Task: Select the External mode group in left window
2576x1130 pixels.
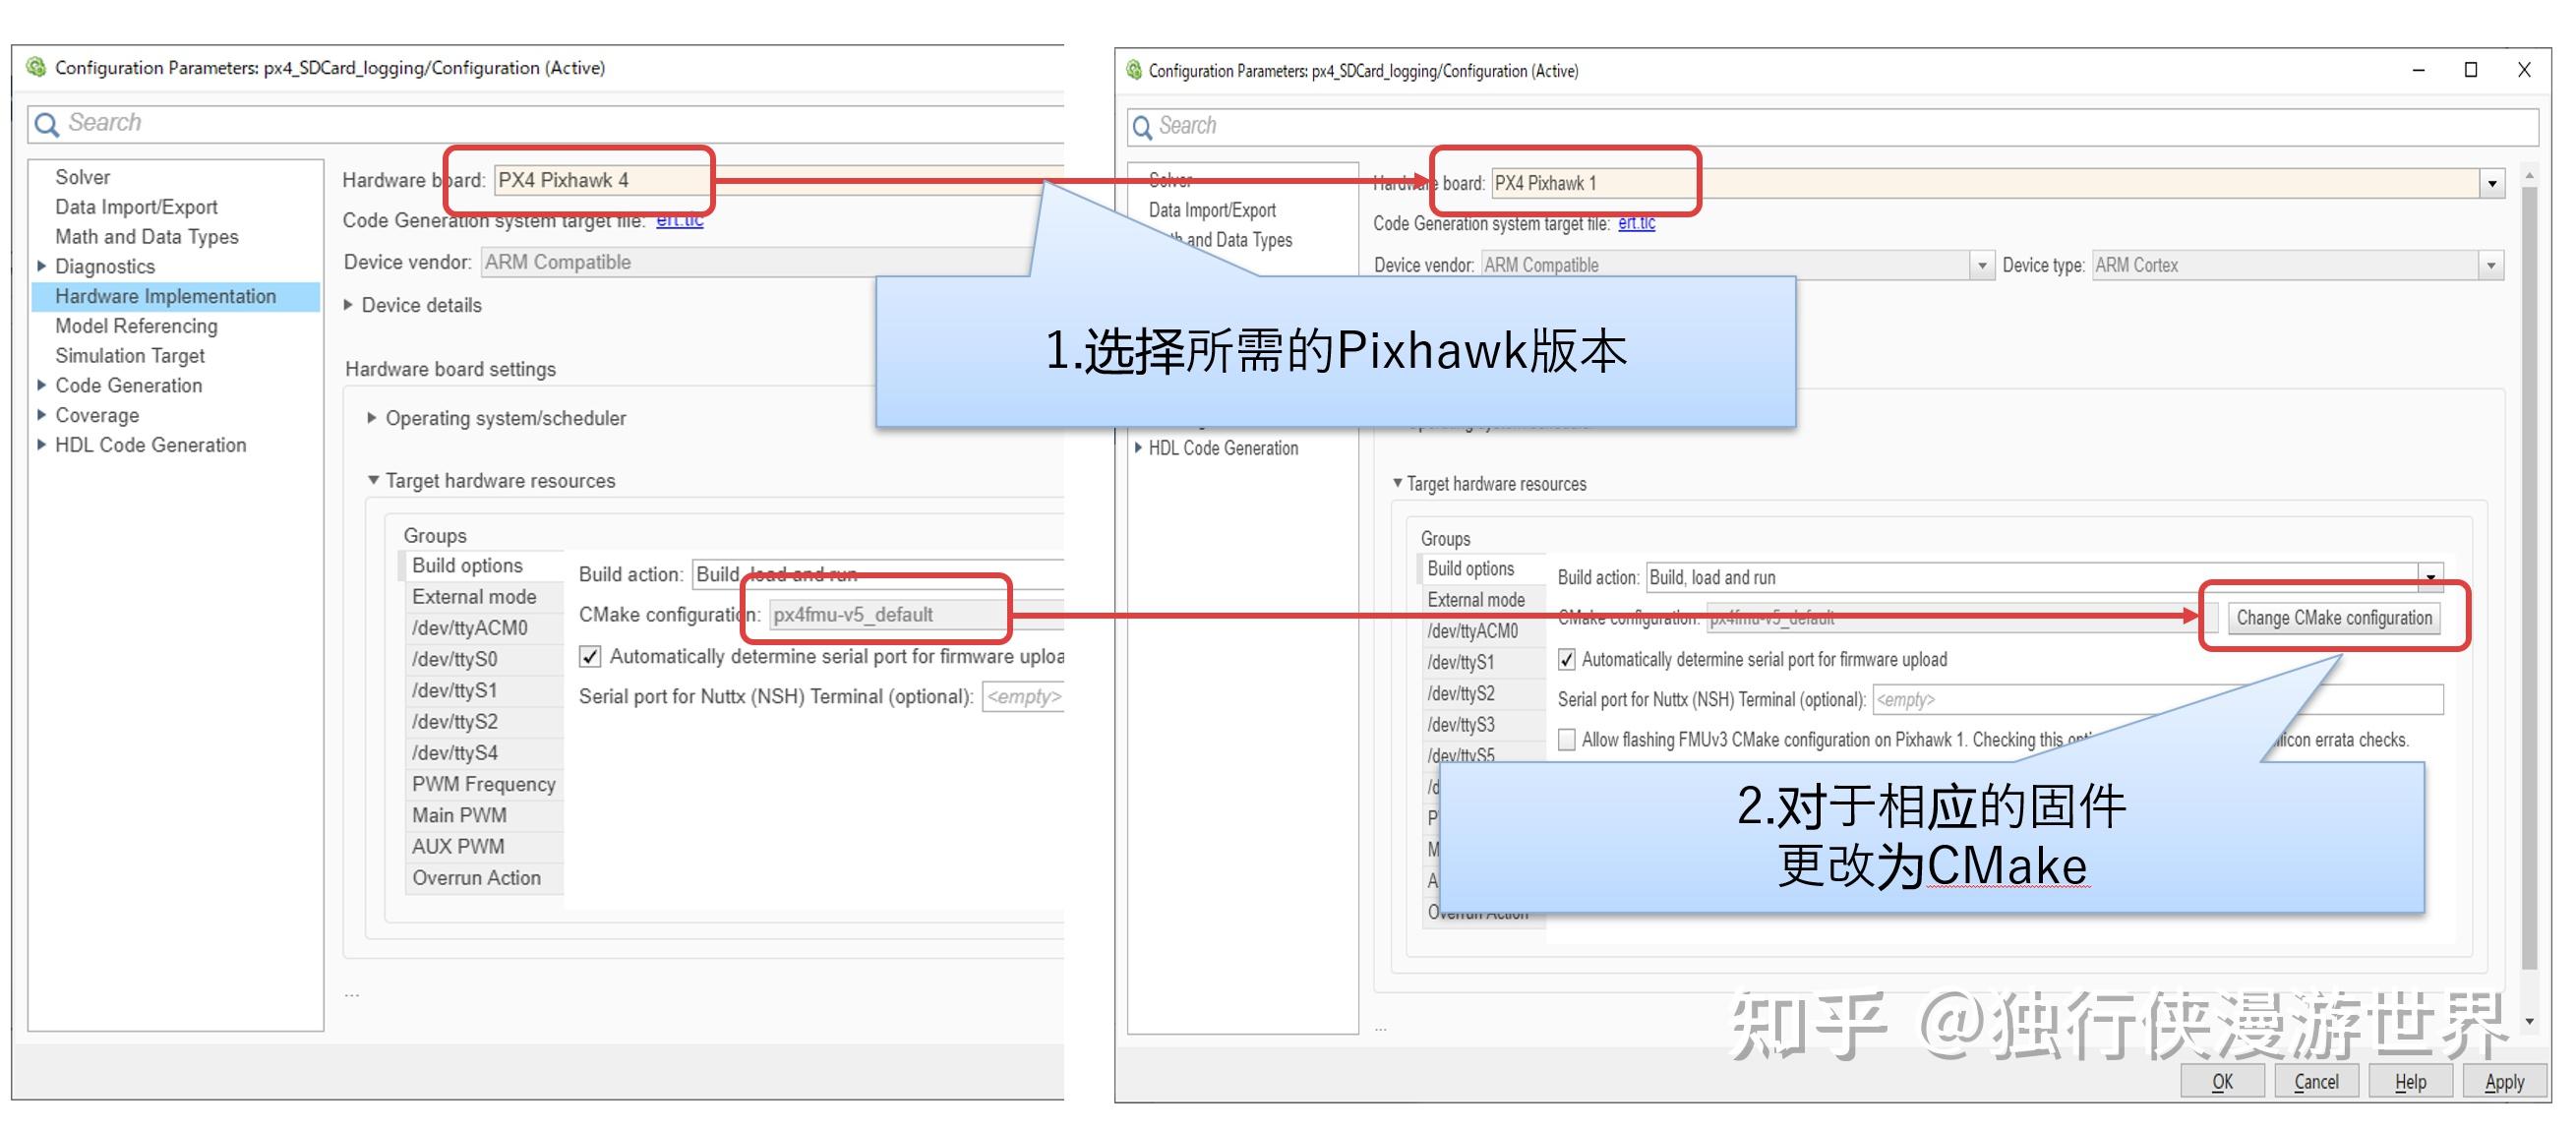Action: 474,597
